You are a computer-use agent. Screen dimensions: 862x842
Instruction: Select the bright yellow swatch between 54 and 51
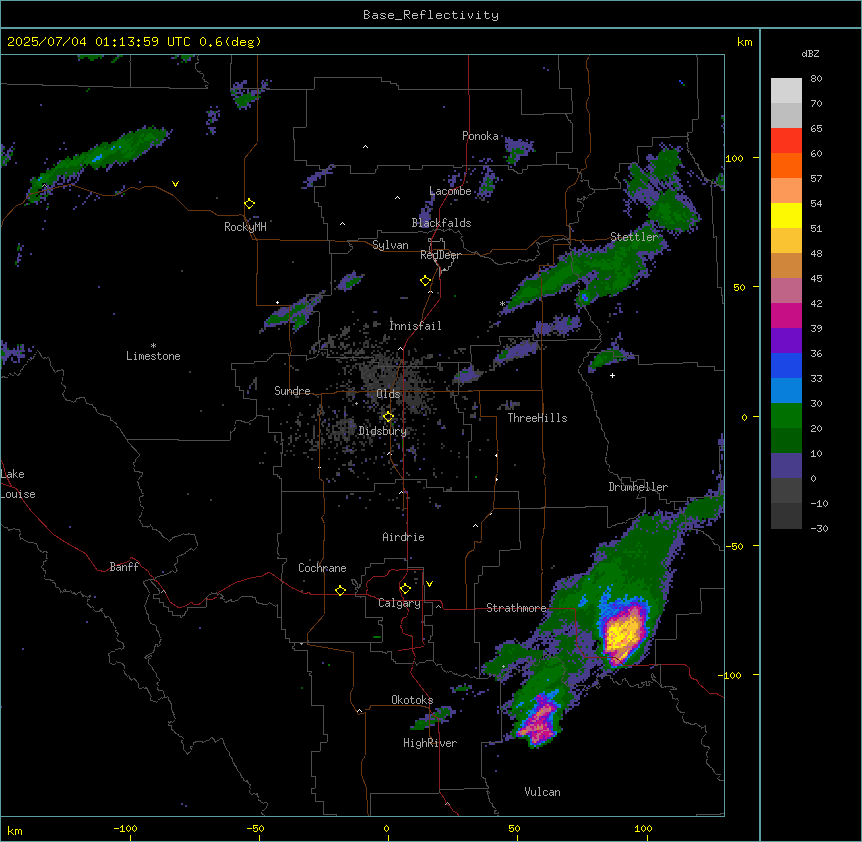coord(786,215)
